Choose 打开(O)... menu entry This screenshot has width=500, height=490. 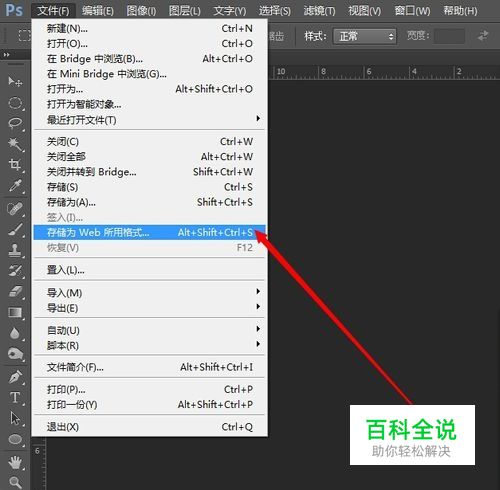(150, 43)
